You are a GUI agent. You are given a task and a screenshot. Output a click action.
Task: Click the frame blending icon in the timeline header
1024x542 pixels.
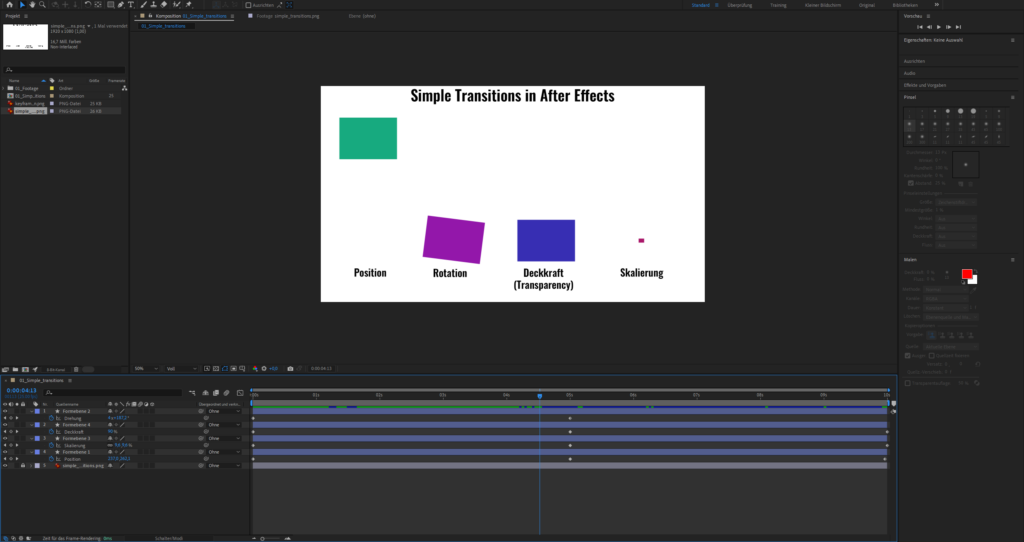216,393
